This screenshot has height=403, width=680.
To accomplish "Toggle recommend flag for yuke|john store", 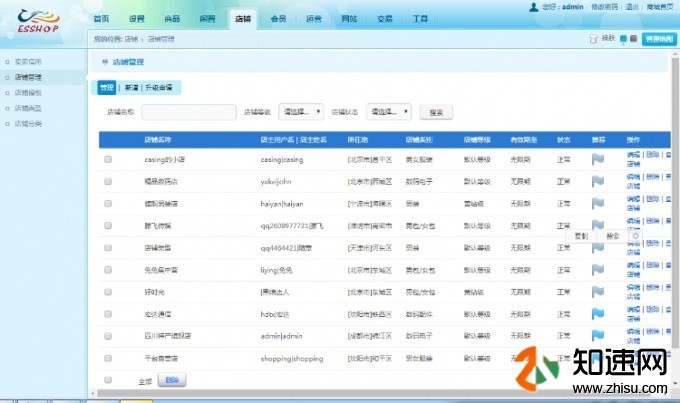I will (x=598, y=181).
